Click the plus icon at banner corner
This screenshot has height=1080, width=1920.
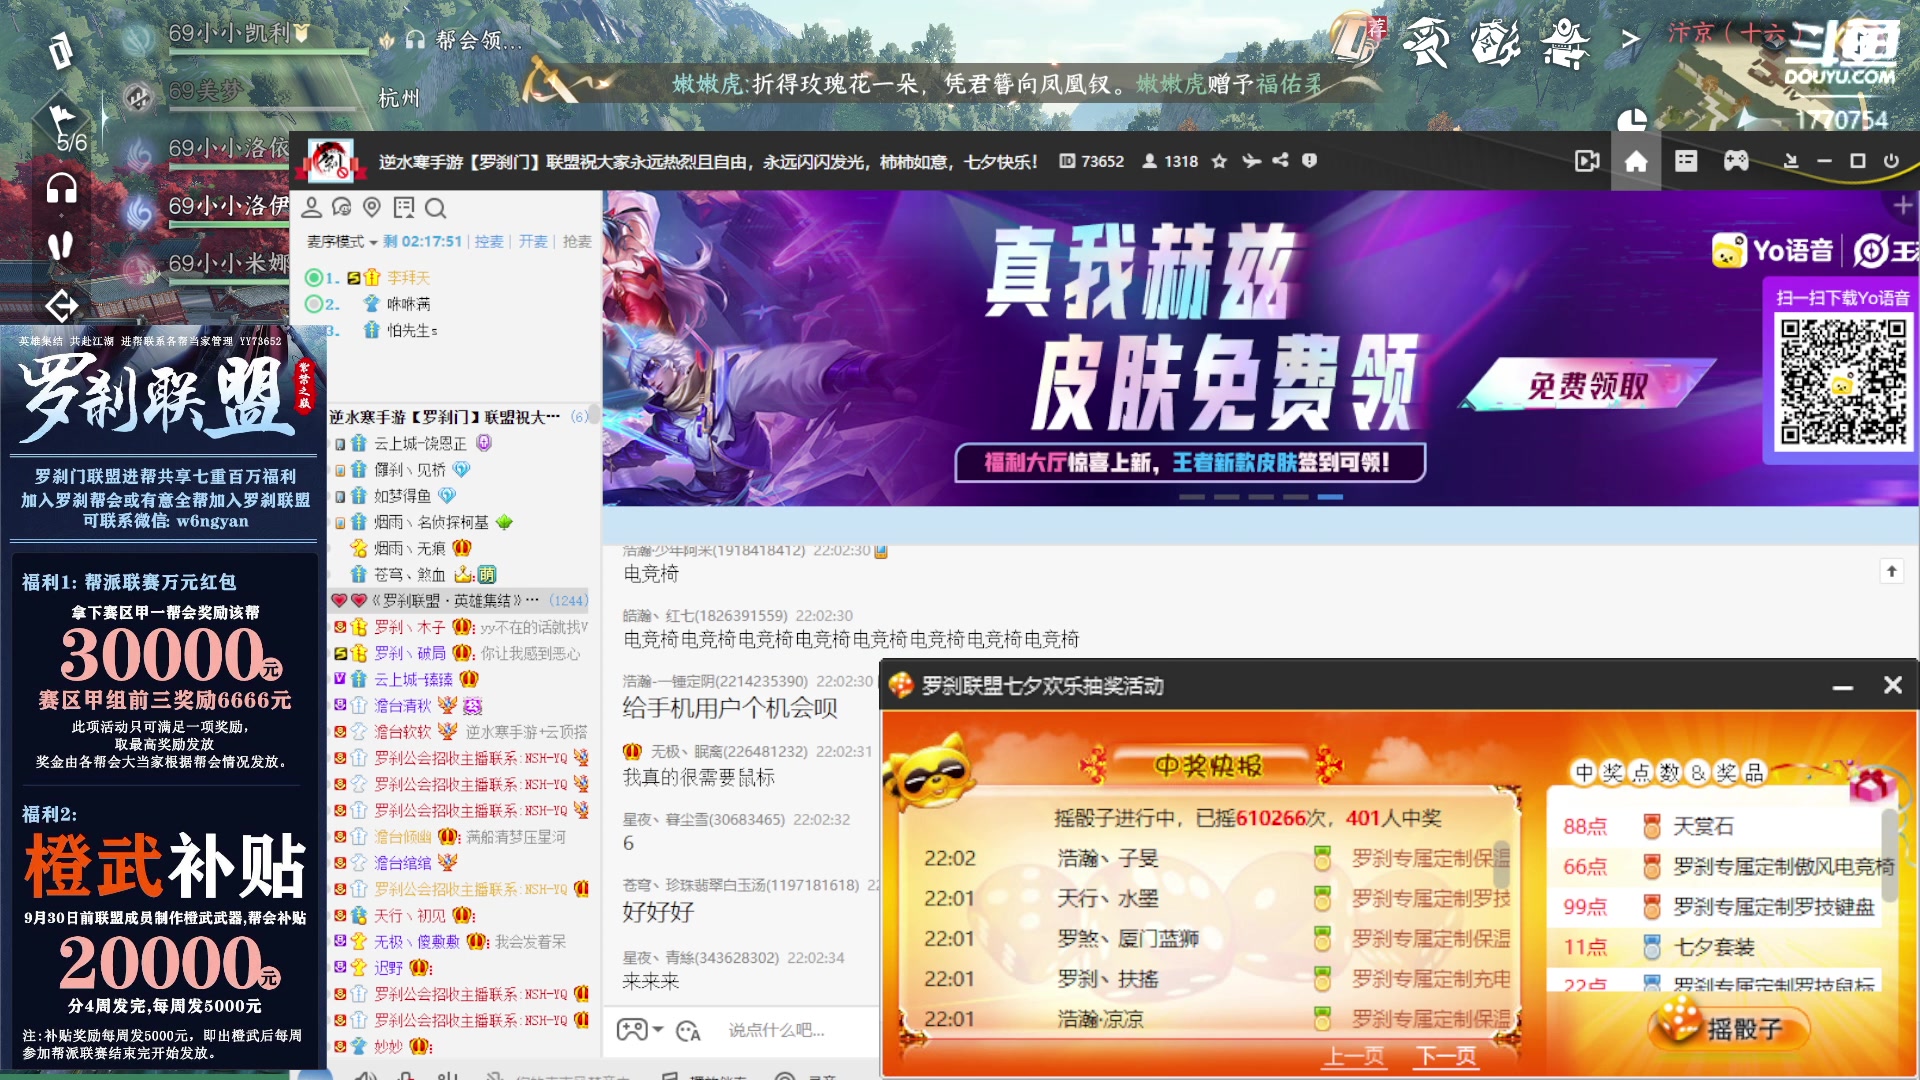tap(1903, 206)
